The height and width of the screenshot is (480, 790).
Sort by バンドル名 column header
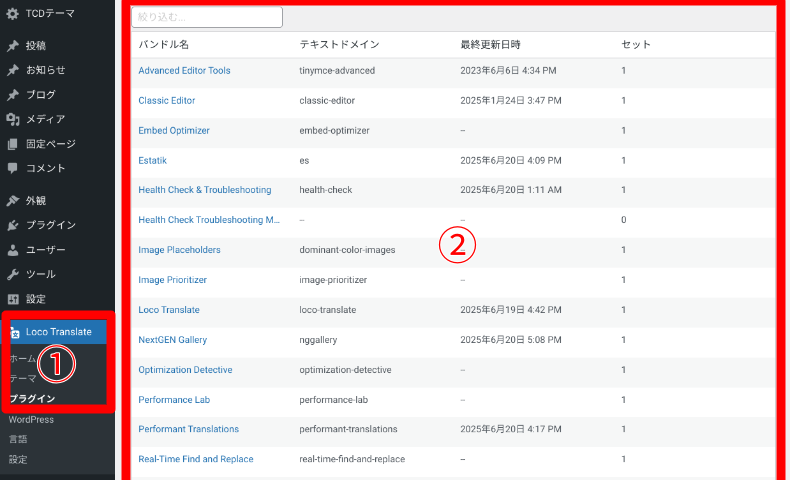[163, 44]
